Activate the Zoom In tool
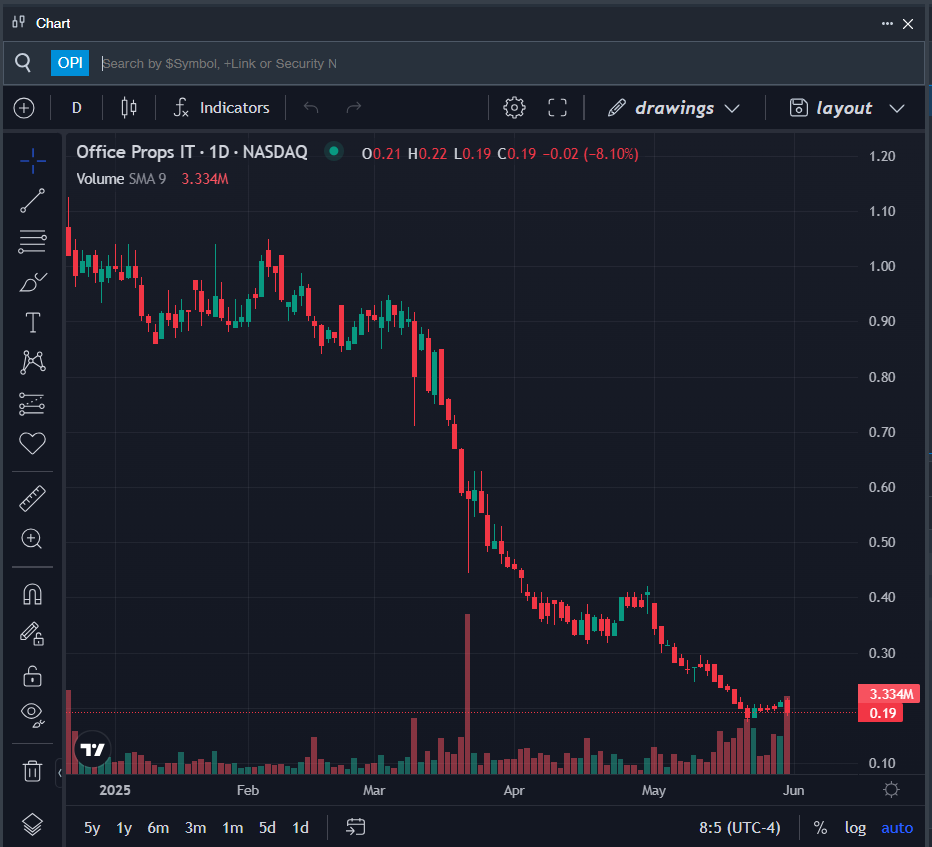Viewport: 932px width, 847px height. click(x=32, y=539)
